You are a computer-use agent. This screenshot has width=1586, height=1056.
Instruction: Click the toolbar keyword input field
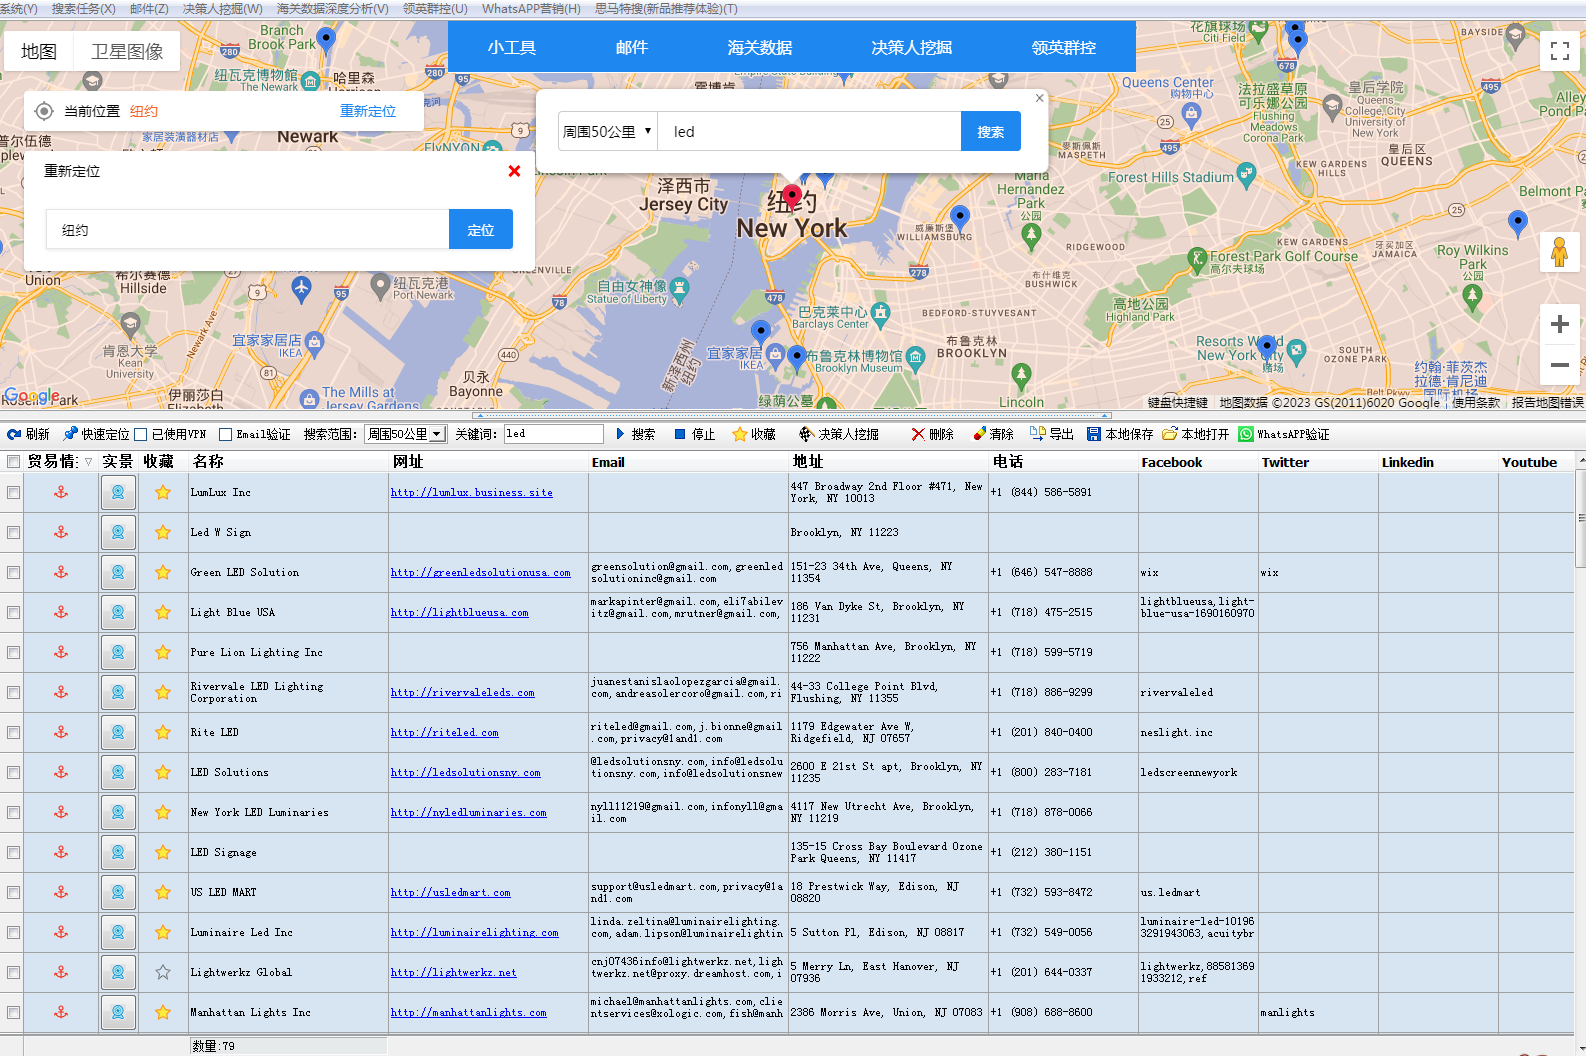click(x=553, y=434)
